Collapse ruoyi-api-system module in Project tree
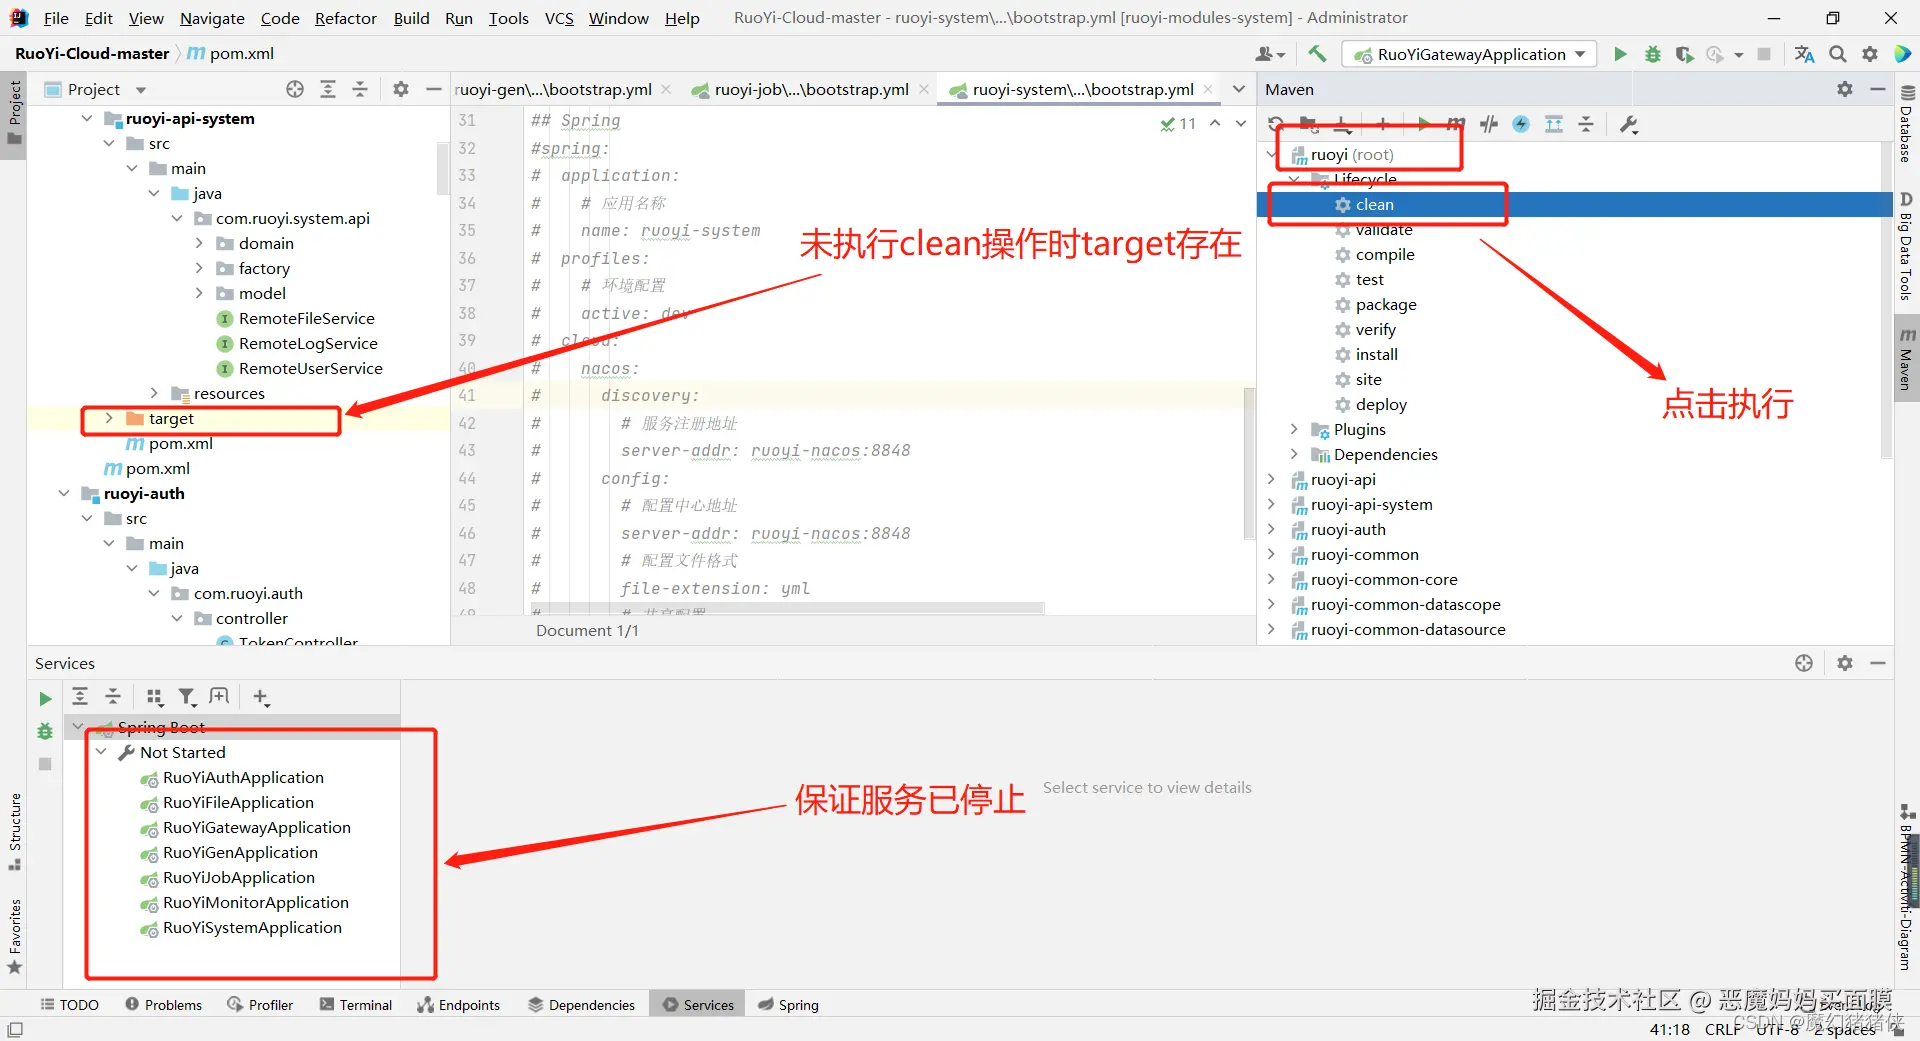This screenshot has width=1920, height=1041. tap(86, 118)
